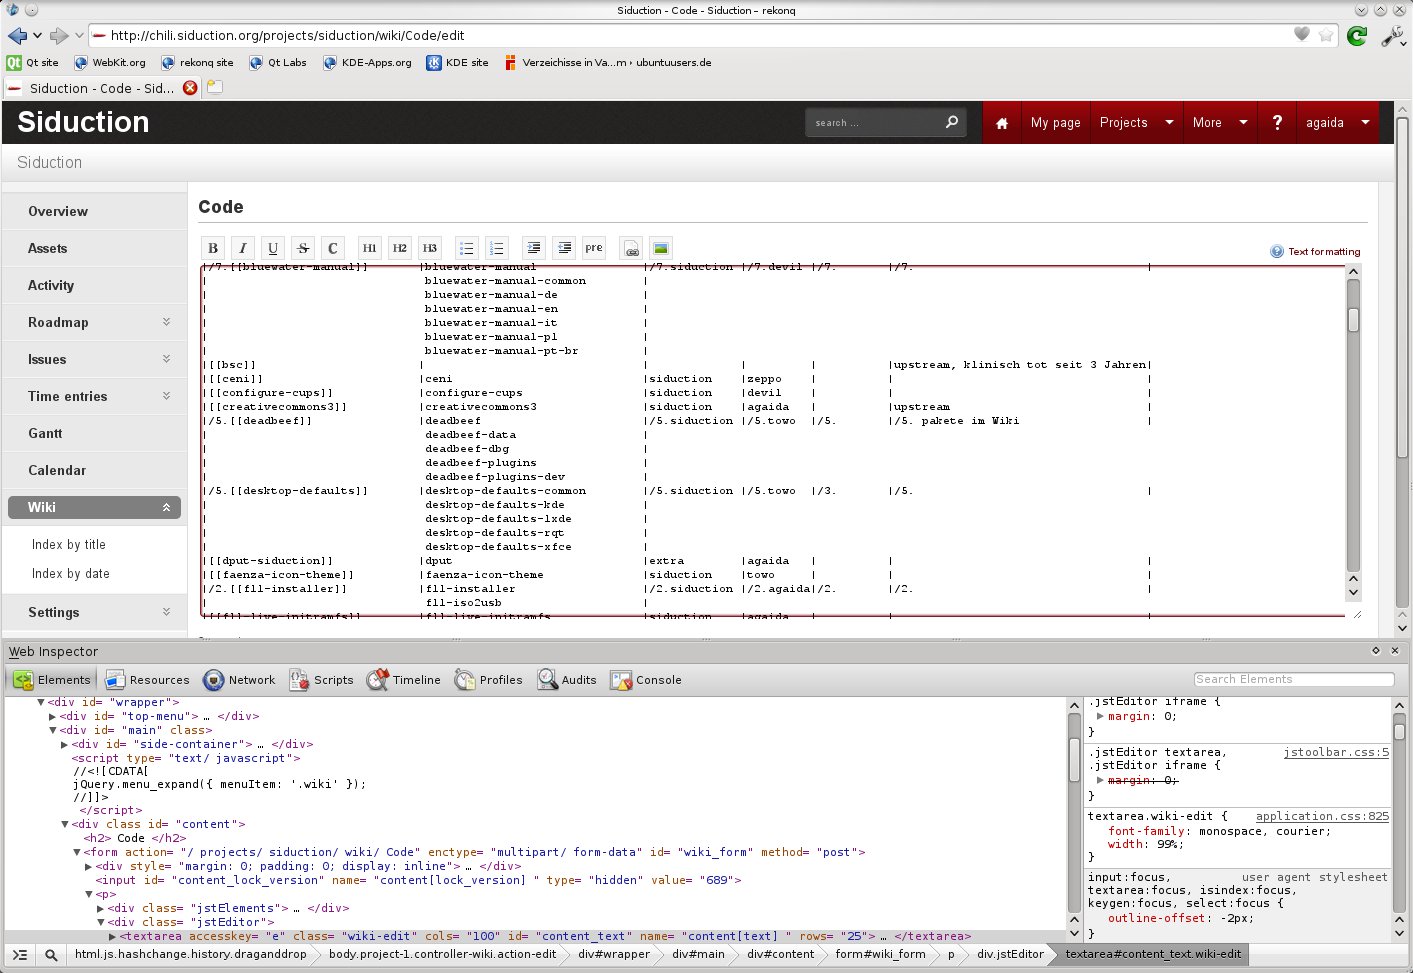Image resolution: width=1413 pixels, height=973 pixels.
Task: Expand the Settings sidebar submenu
Action: tap(166, 612)
